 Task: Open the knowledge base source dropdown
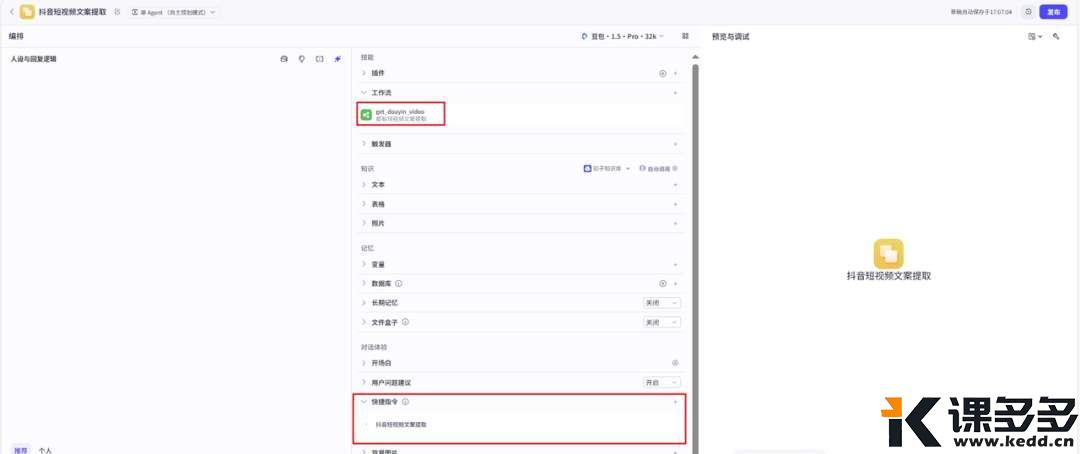[608, 168]
